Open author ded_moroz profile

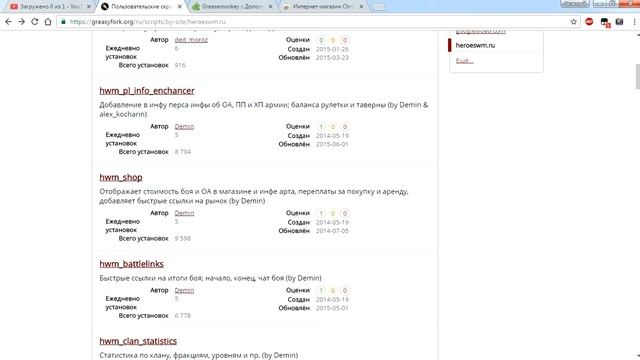pos(191,40)
